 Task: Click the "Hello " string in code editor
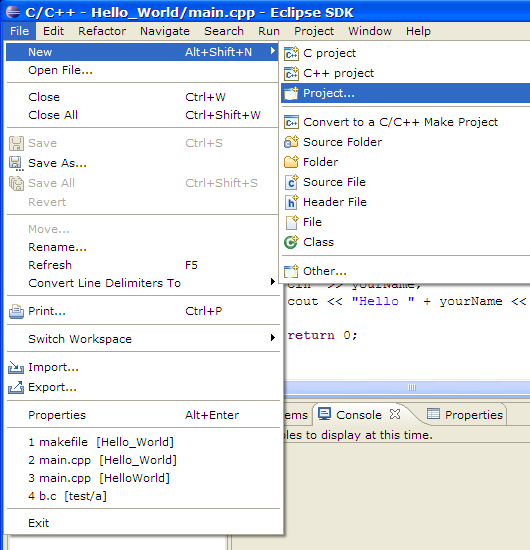click(x=383, y=301)
